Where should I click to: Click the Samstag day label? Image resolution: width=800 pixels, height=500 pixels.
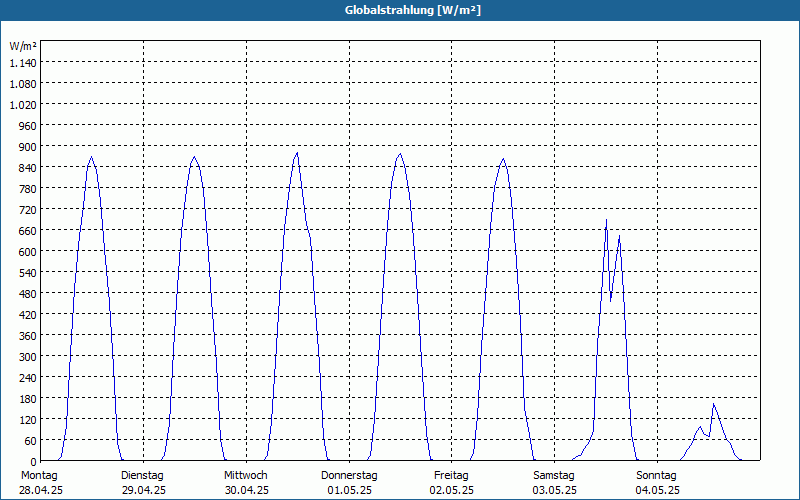(554, 476)
